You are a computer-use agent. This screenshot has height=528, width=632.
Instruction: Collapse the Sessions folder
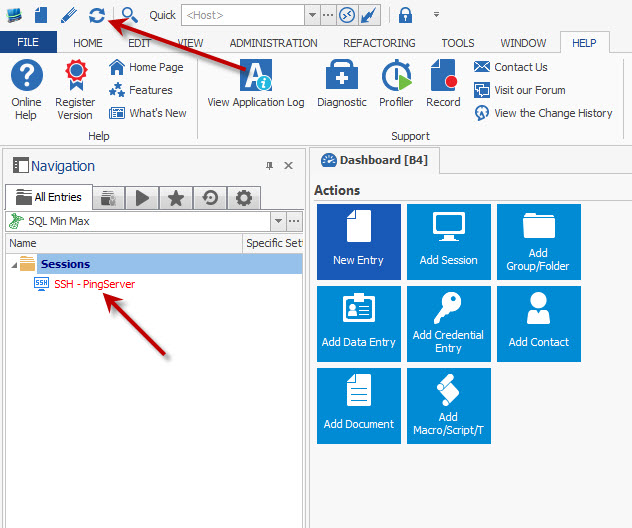click(14, 265)
